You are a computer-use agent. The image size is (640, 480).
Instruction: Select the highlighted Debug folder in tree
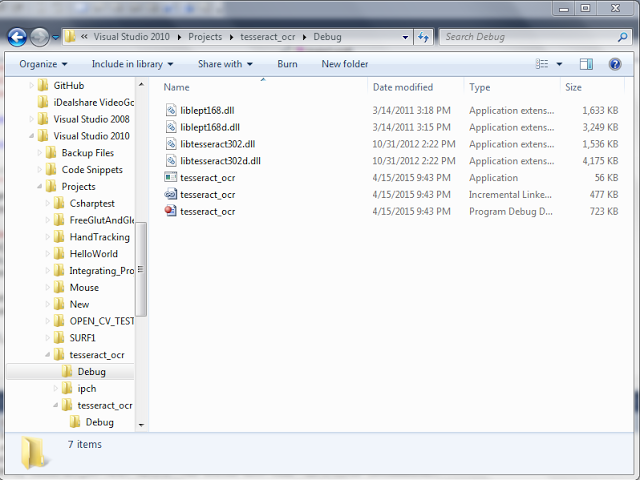click(91, 372)
